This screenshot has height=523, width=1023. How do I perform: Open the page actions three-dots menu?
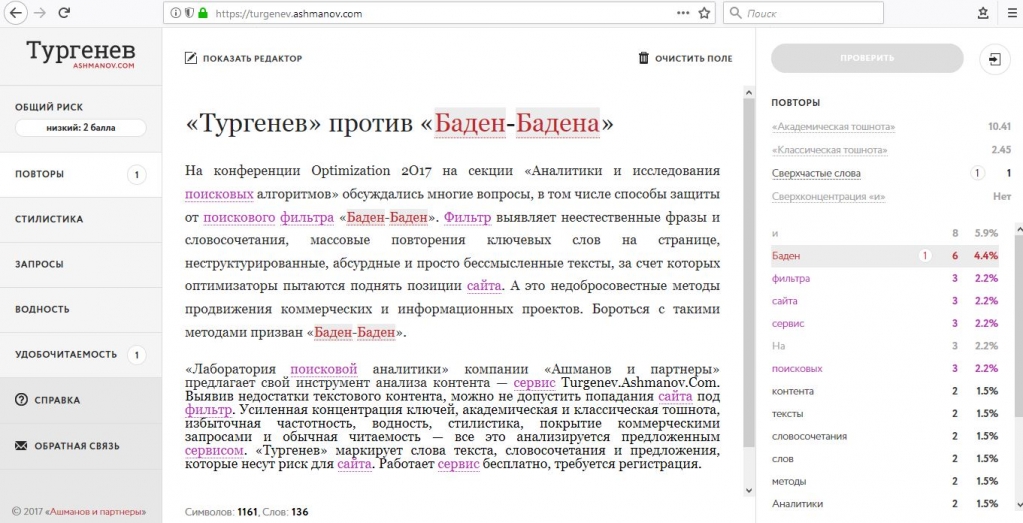tap(682, 13)
